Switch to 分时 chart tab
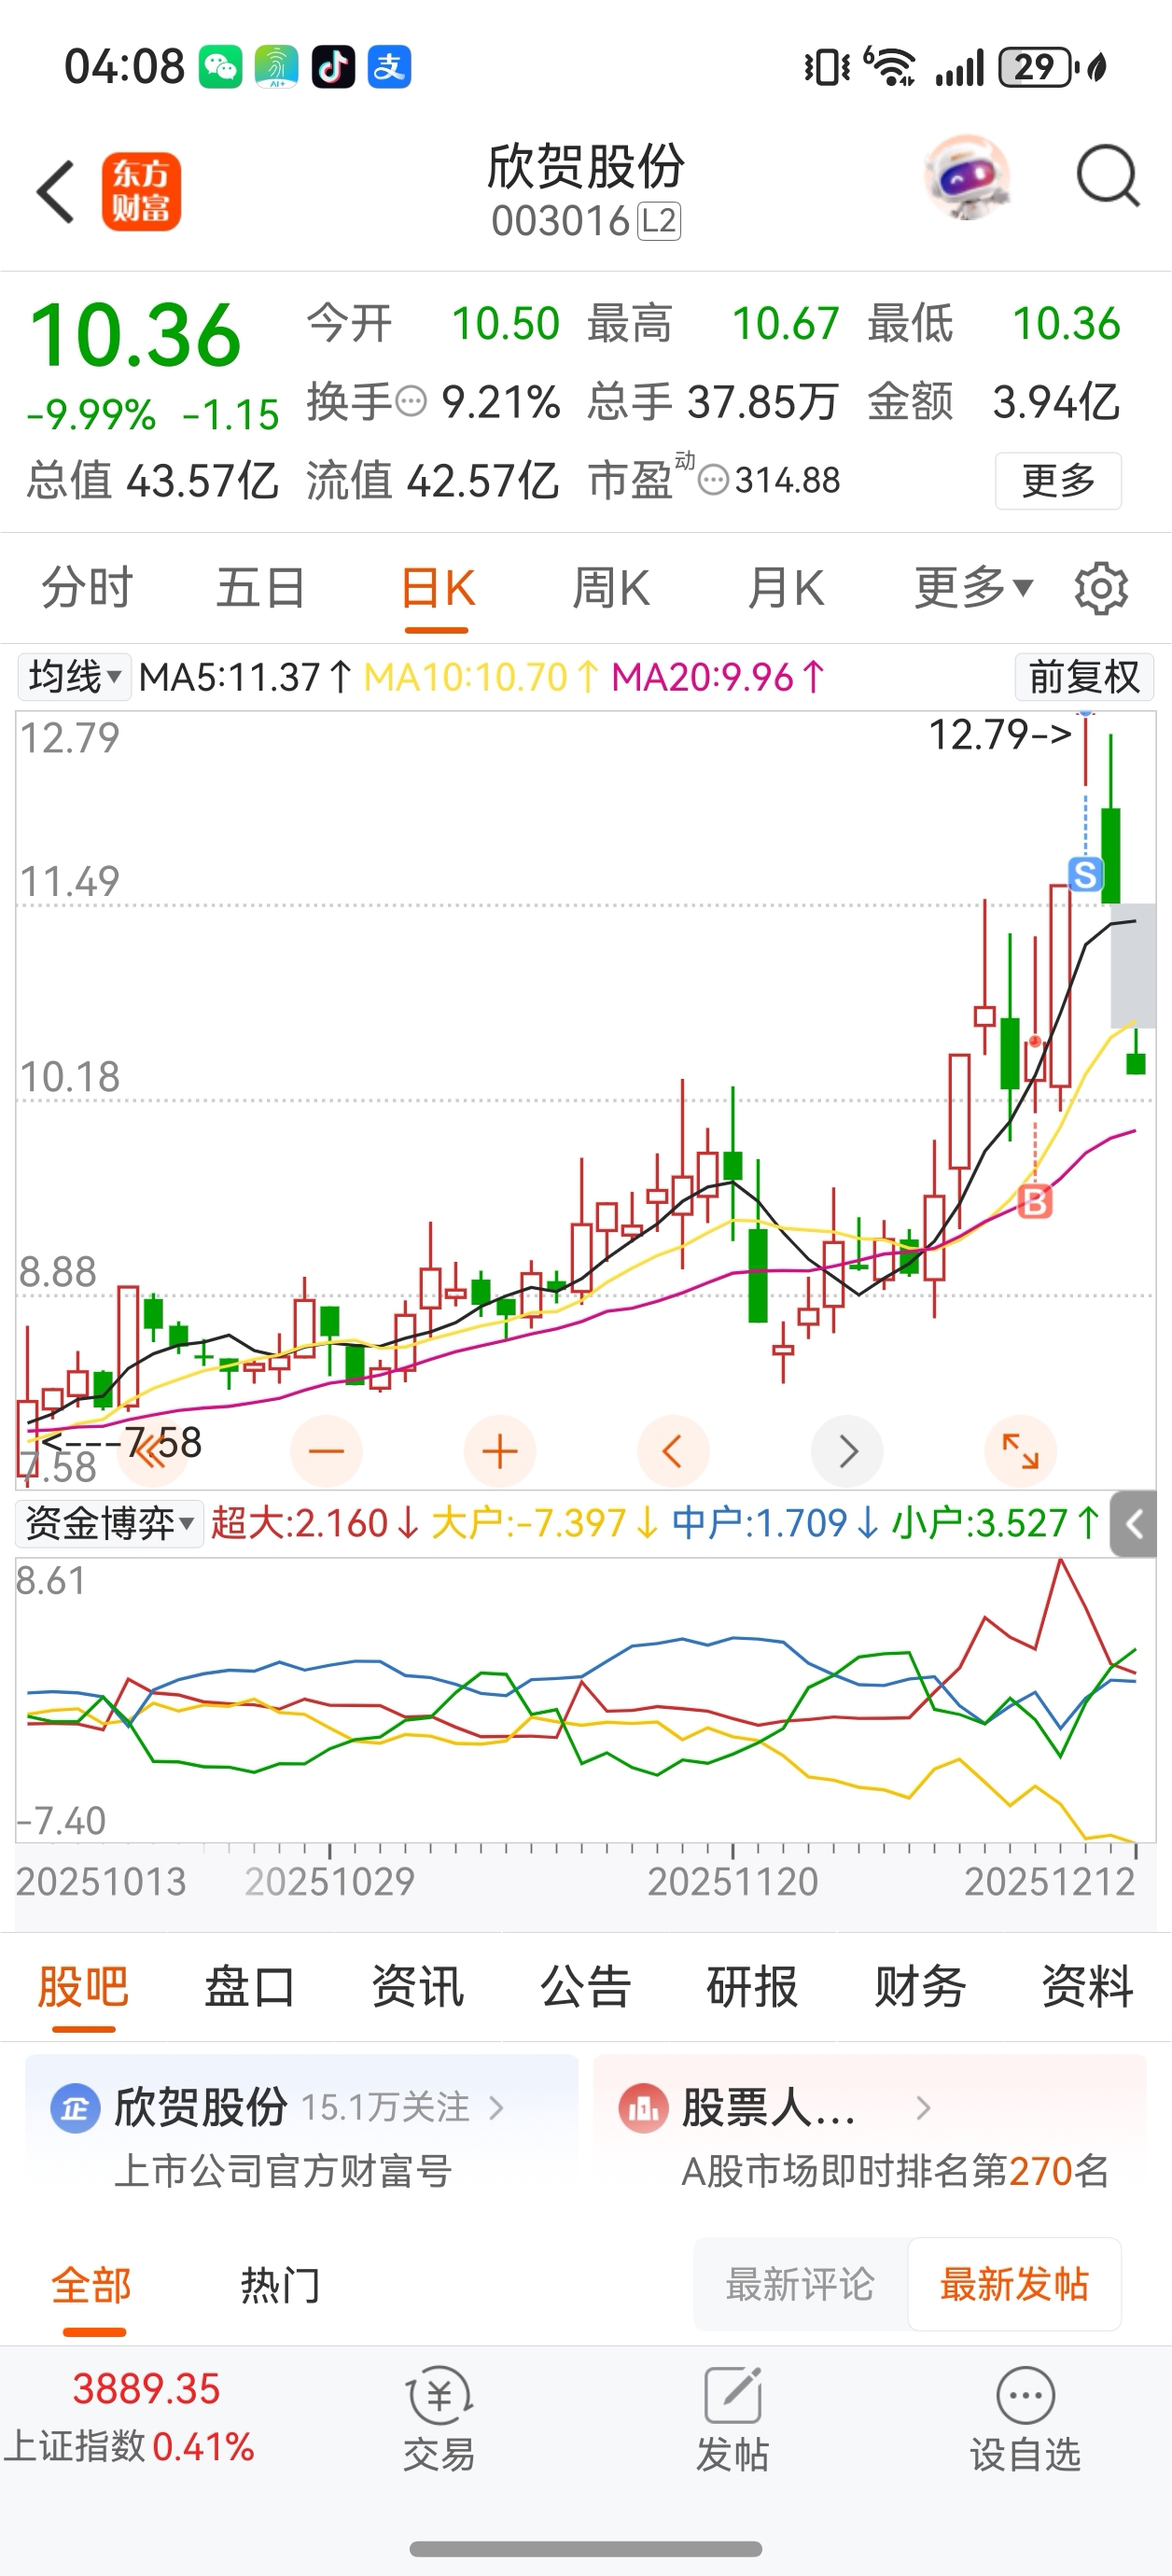 tap(87, 588)
